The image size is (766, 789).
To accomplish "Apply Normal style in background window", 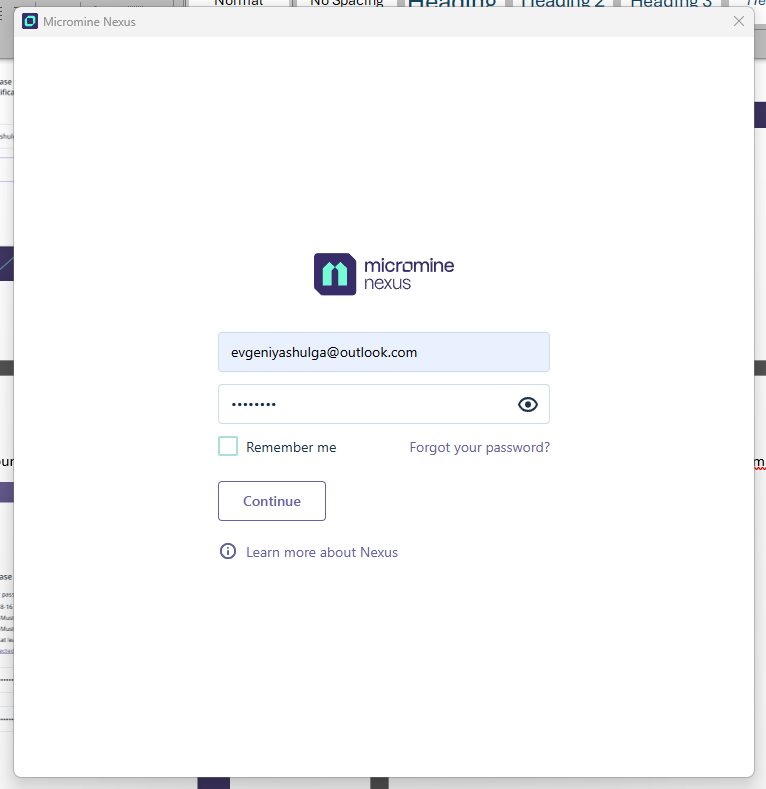I will coord(239,3).
